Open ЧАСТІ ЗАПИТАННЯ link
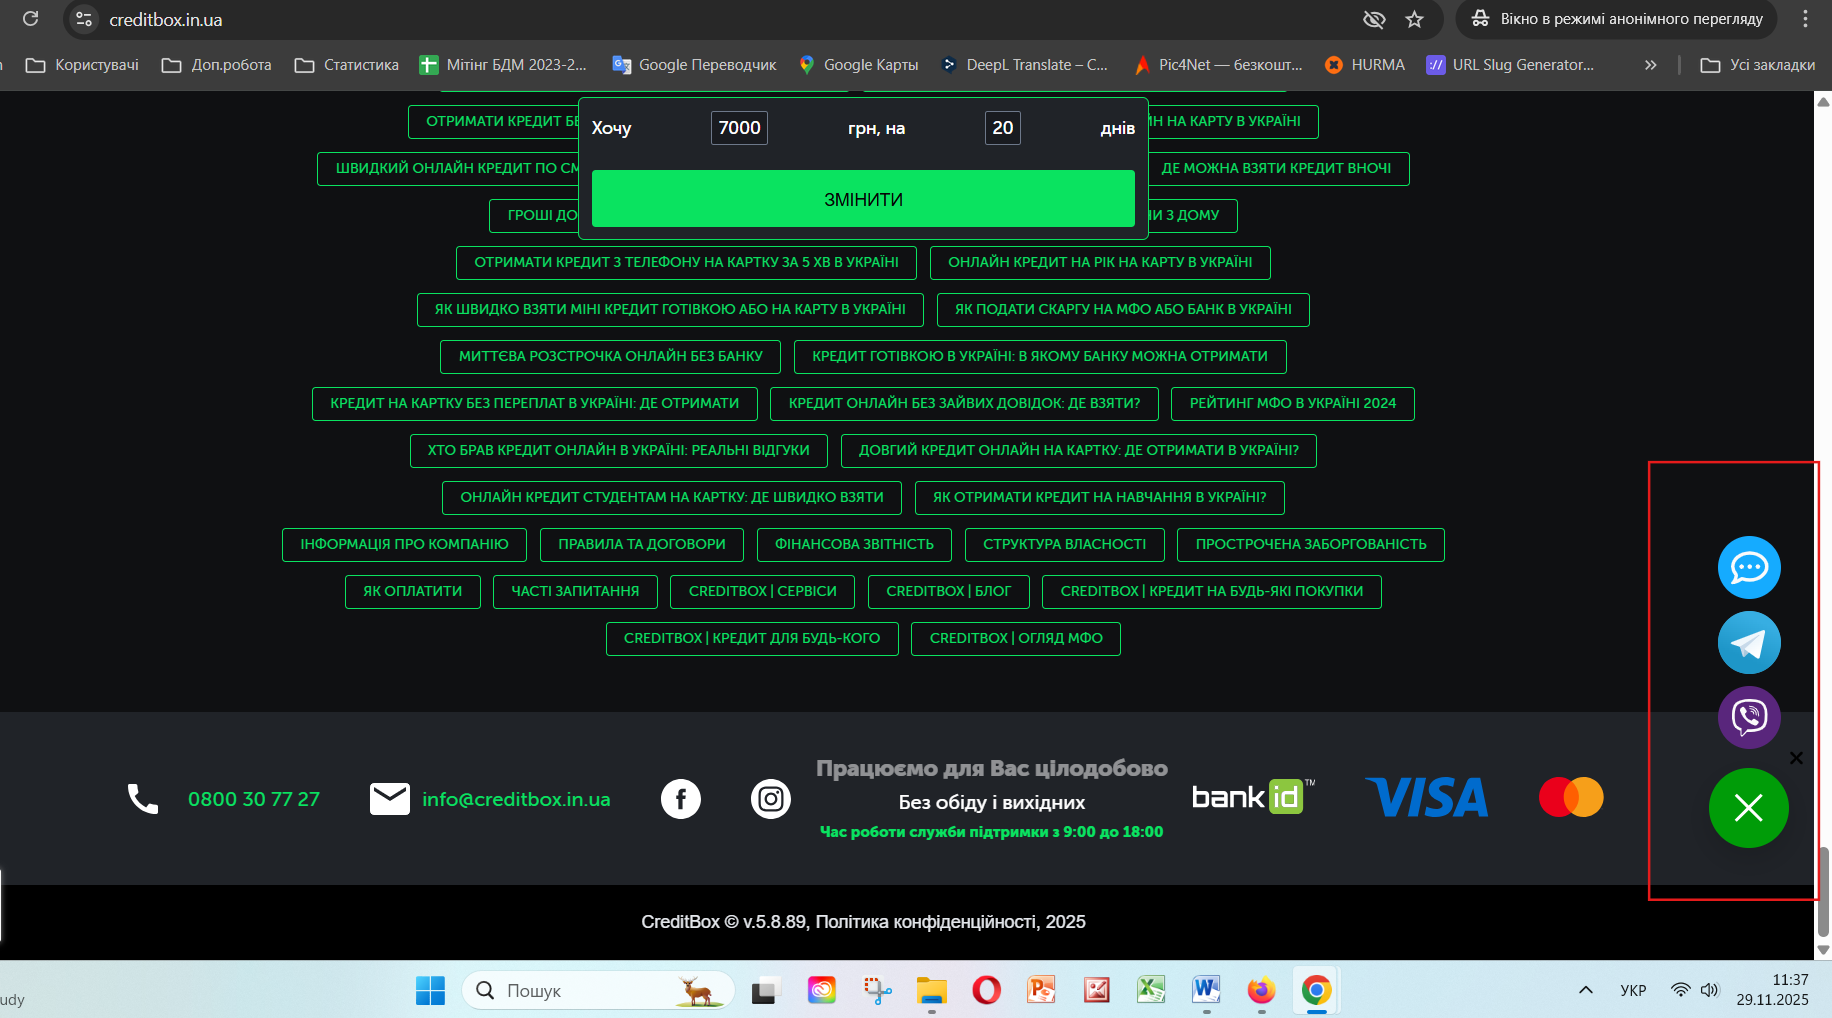Viewport: 1832px width, 1018px height. click(575, 592)
